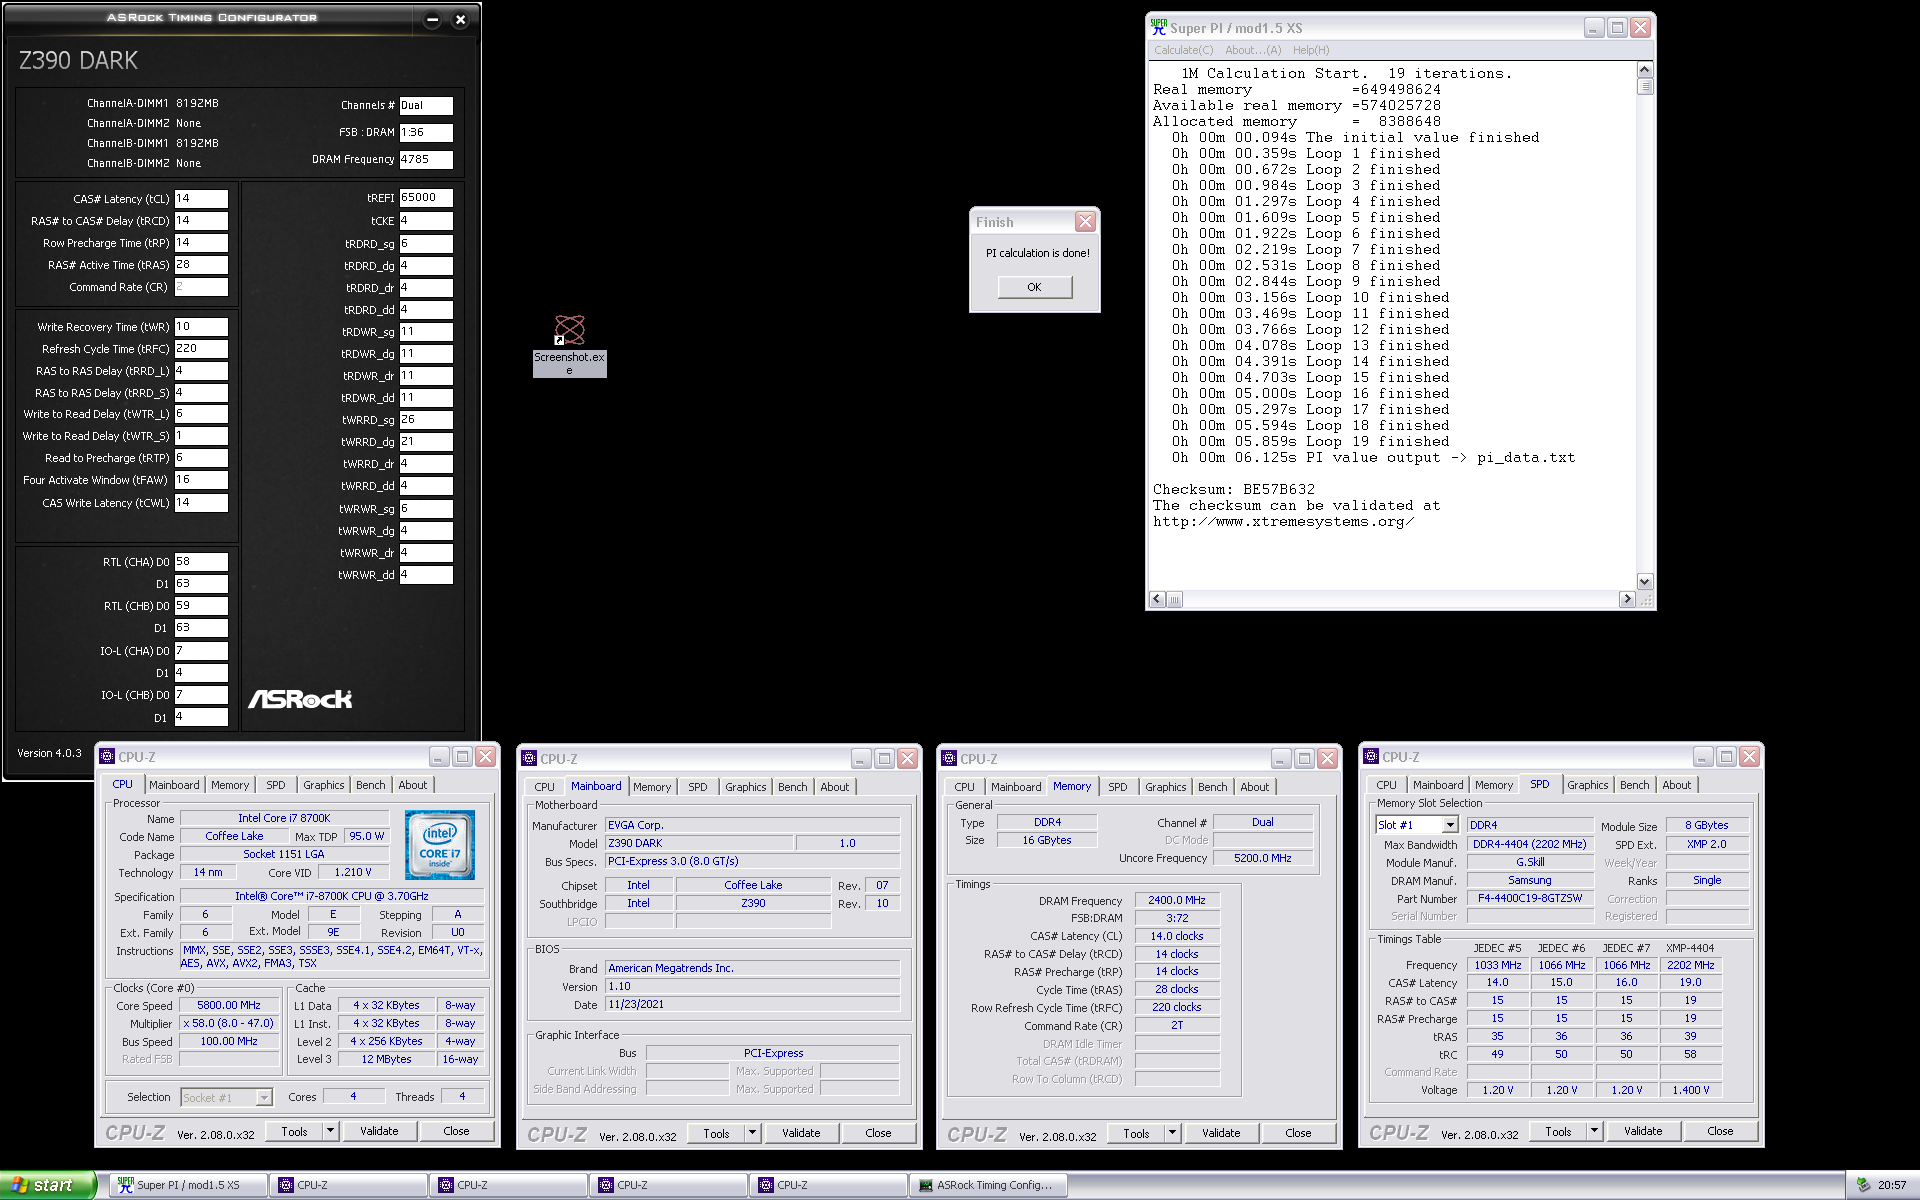Click DRAM Frequency value 2400.0 MHz
The height and width of the screenshot is (1200, 1920).
[1177, 900]
